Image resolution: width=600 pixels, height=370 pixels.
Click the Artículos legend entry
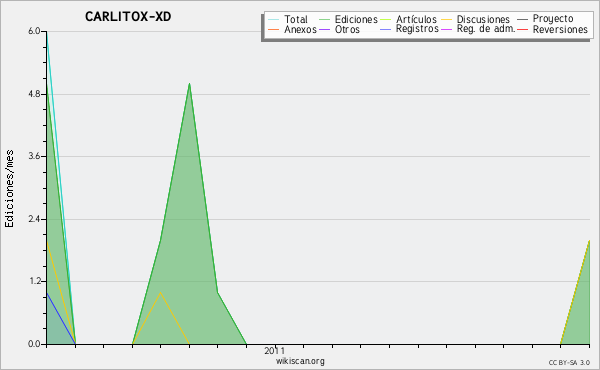click(416, 19)
